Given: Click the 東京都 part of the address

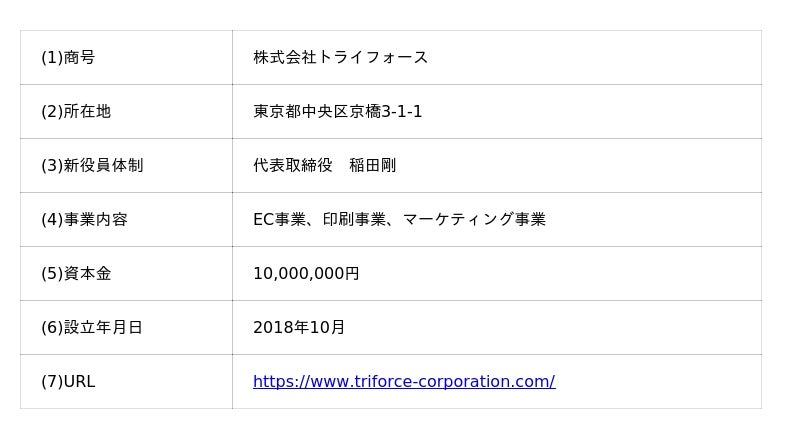Looking at the screenshot, I should point(277,111).
